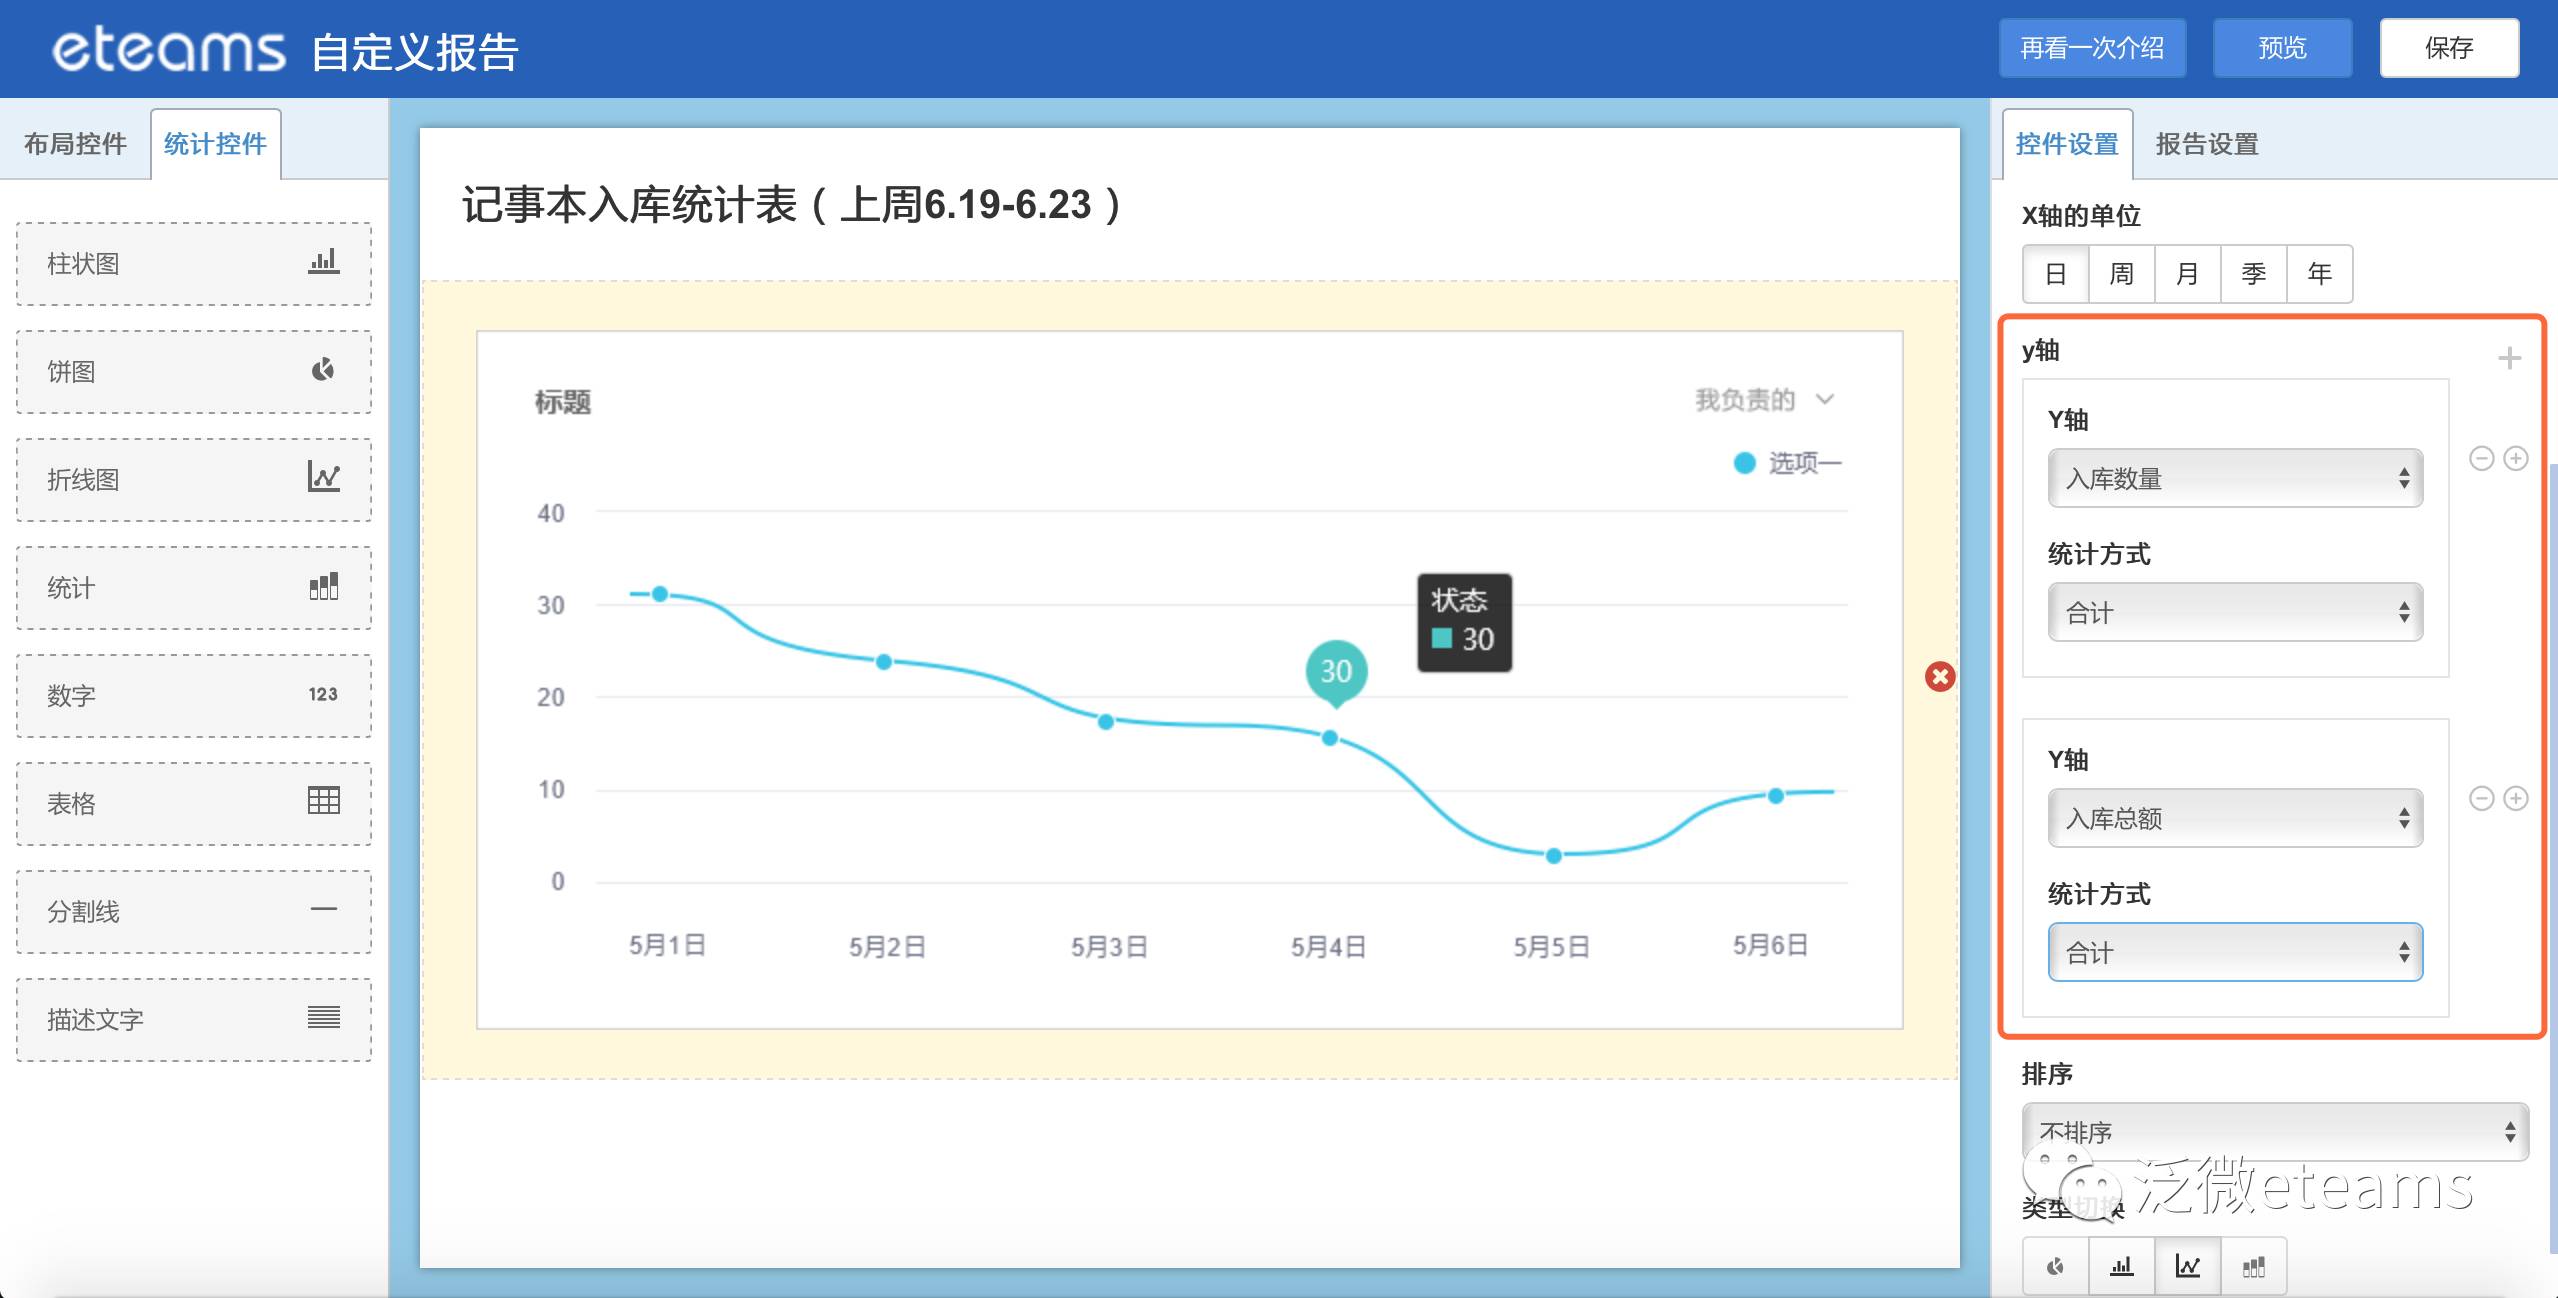Click the red delete chart icon
This screenshot has height=1298, width=2558.
[x=1940, y=677]
